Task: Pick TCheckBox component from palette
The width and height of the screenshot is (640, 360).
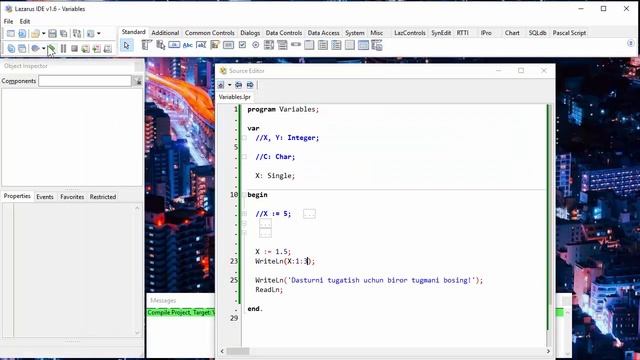Action: click(x=242, y=45)
